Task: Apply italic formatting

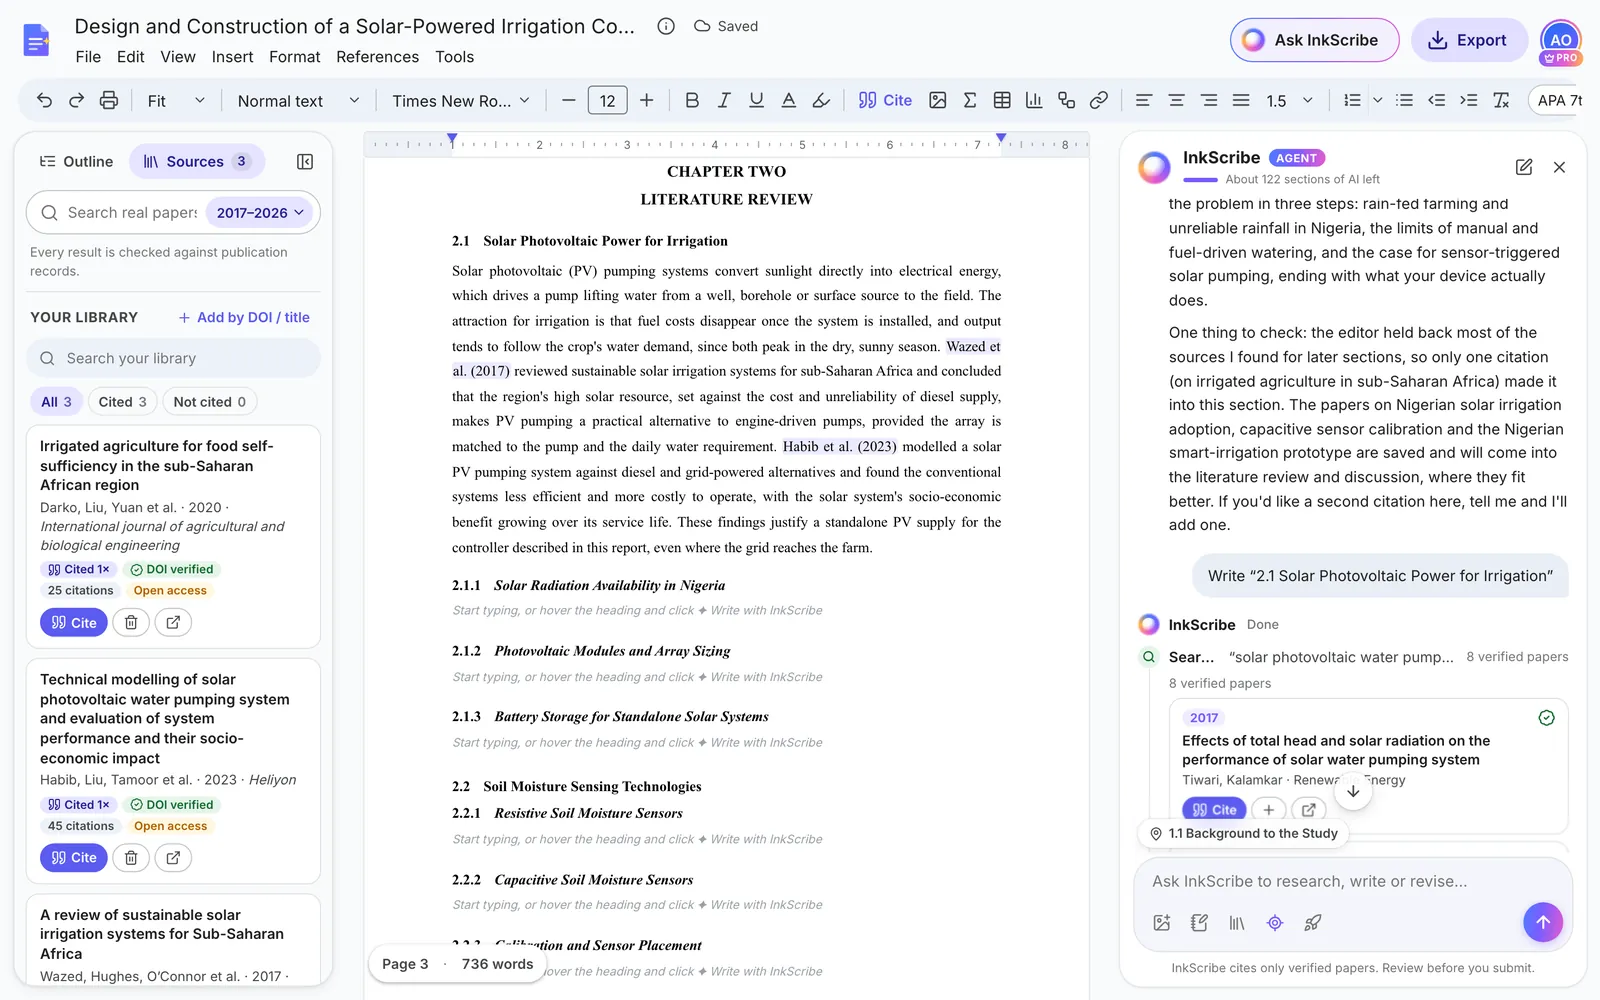Action: coord(724,100)
